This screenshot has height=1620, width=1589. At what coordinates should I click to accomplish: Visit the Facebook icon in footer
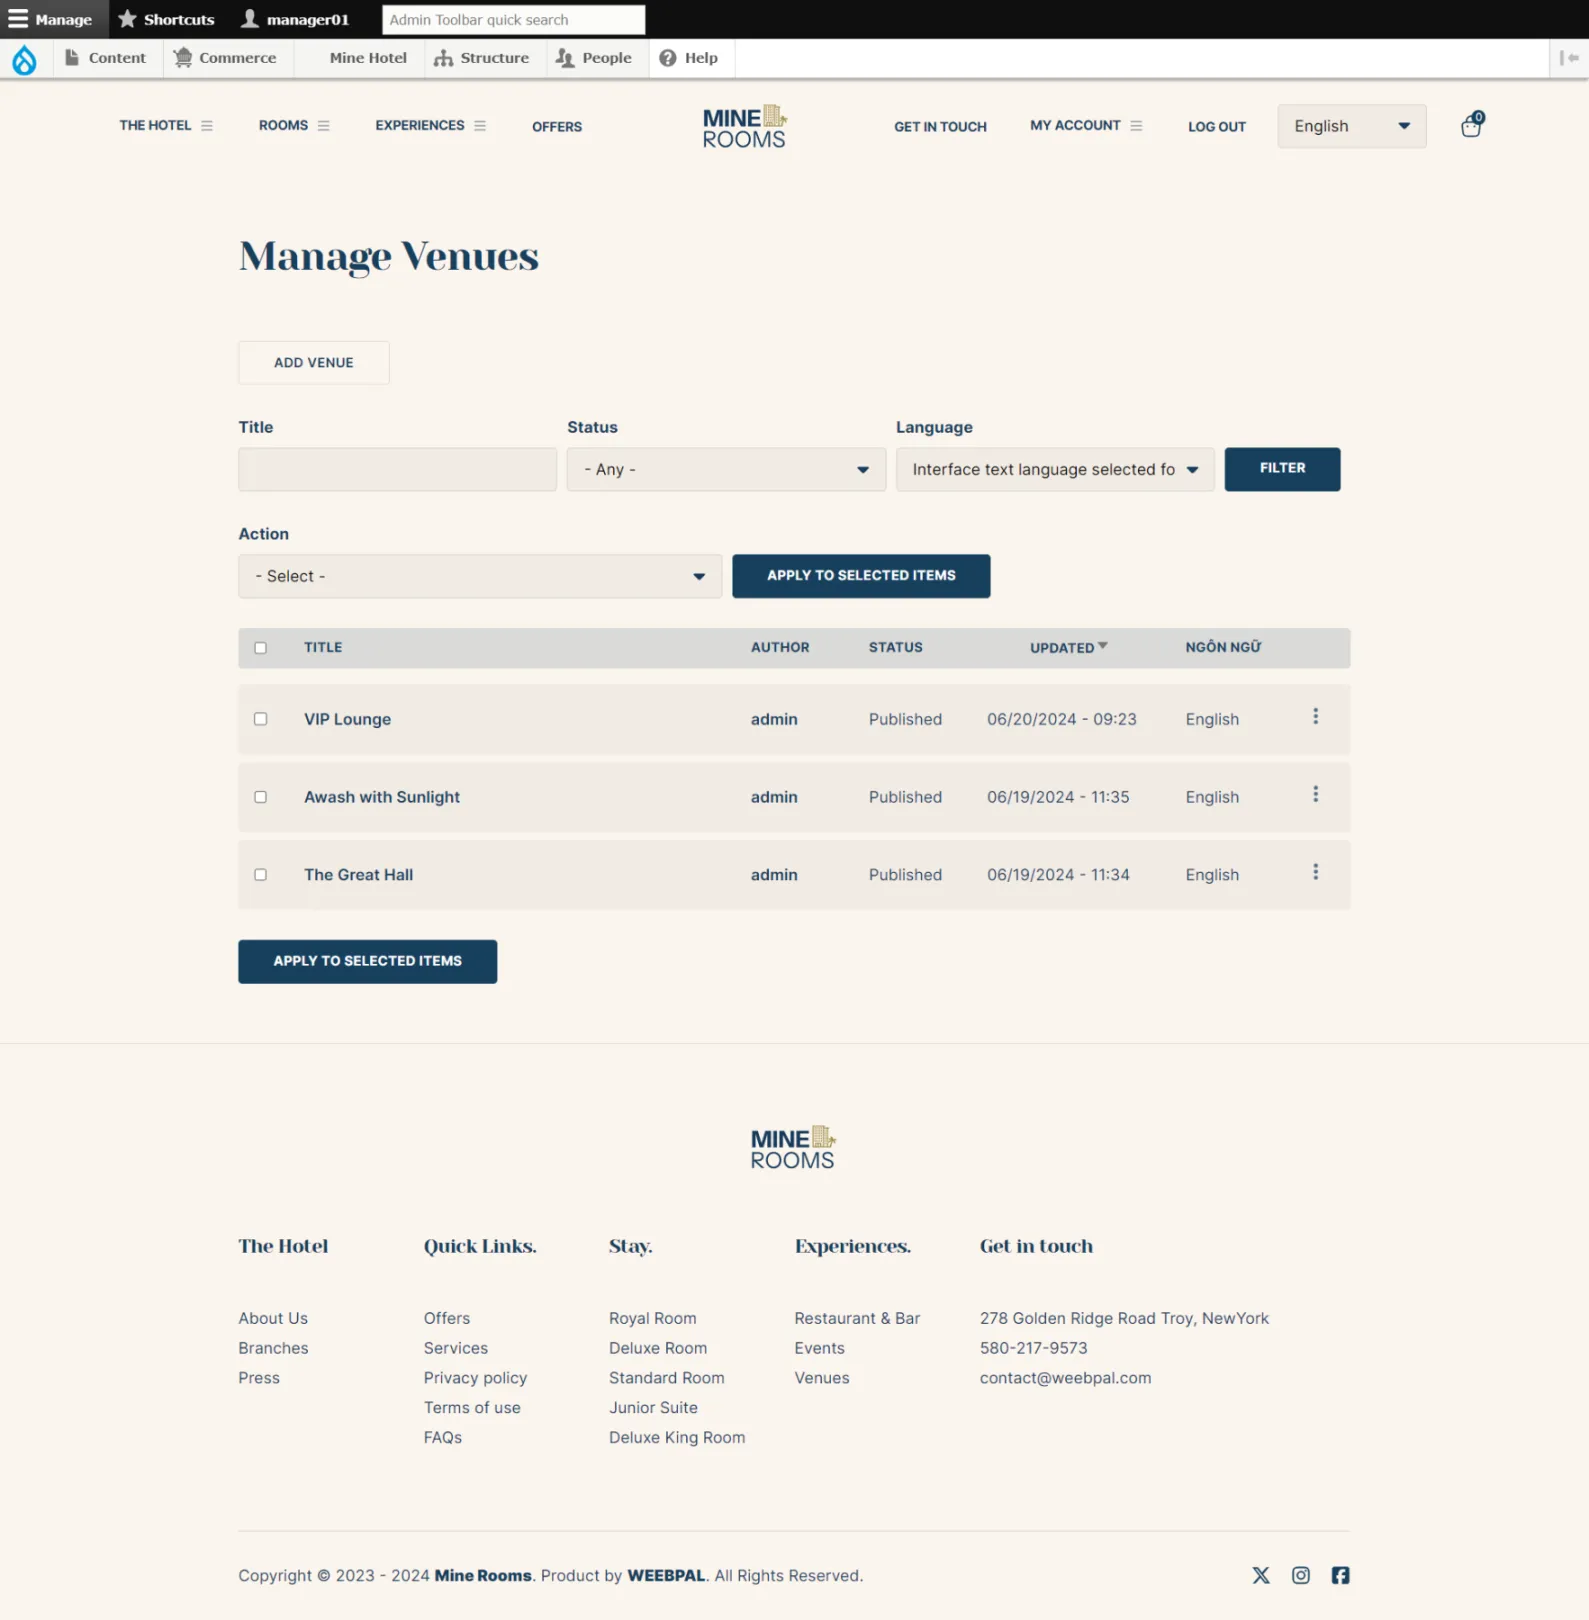pos(1340,1575)
